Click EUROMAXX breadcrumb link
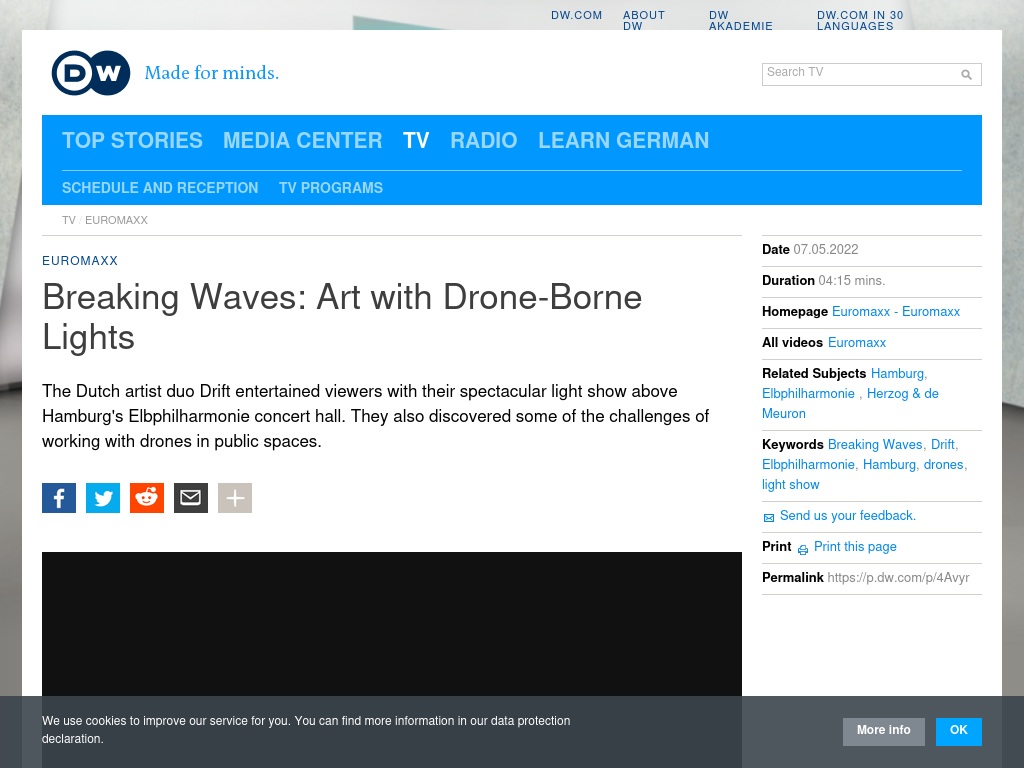 (x=116, y=221)
